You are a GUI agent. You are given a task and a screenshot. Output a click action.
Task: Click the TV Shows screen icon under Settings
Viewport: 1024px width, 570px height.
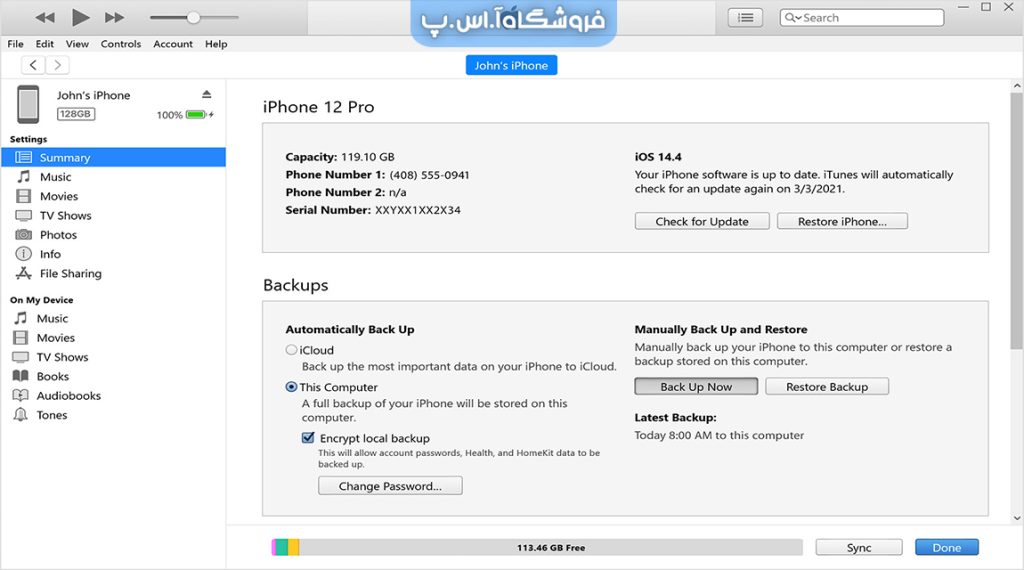24,215
